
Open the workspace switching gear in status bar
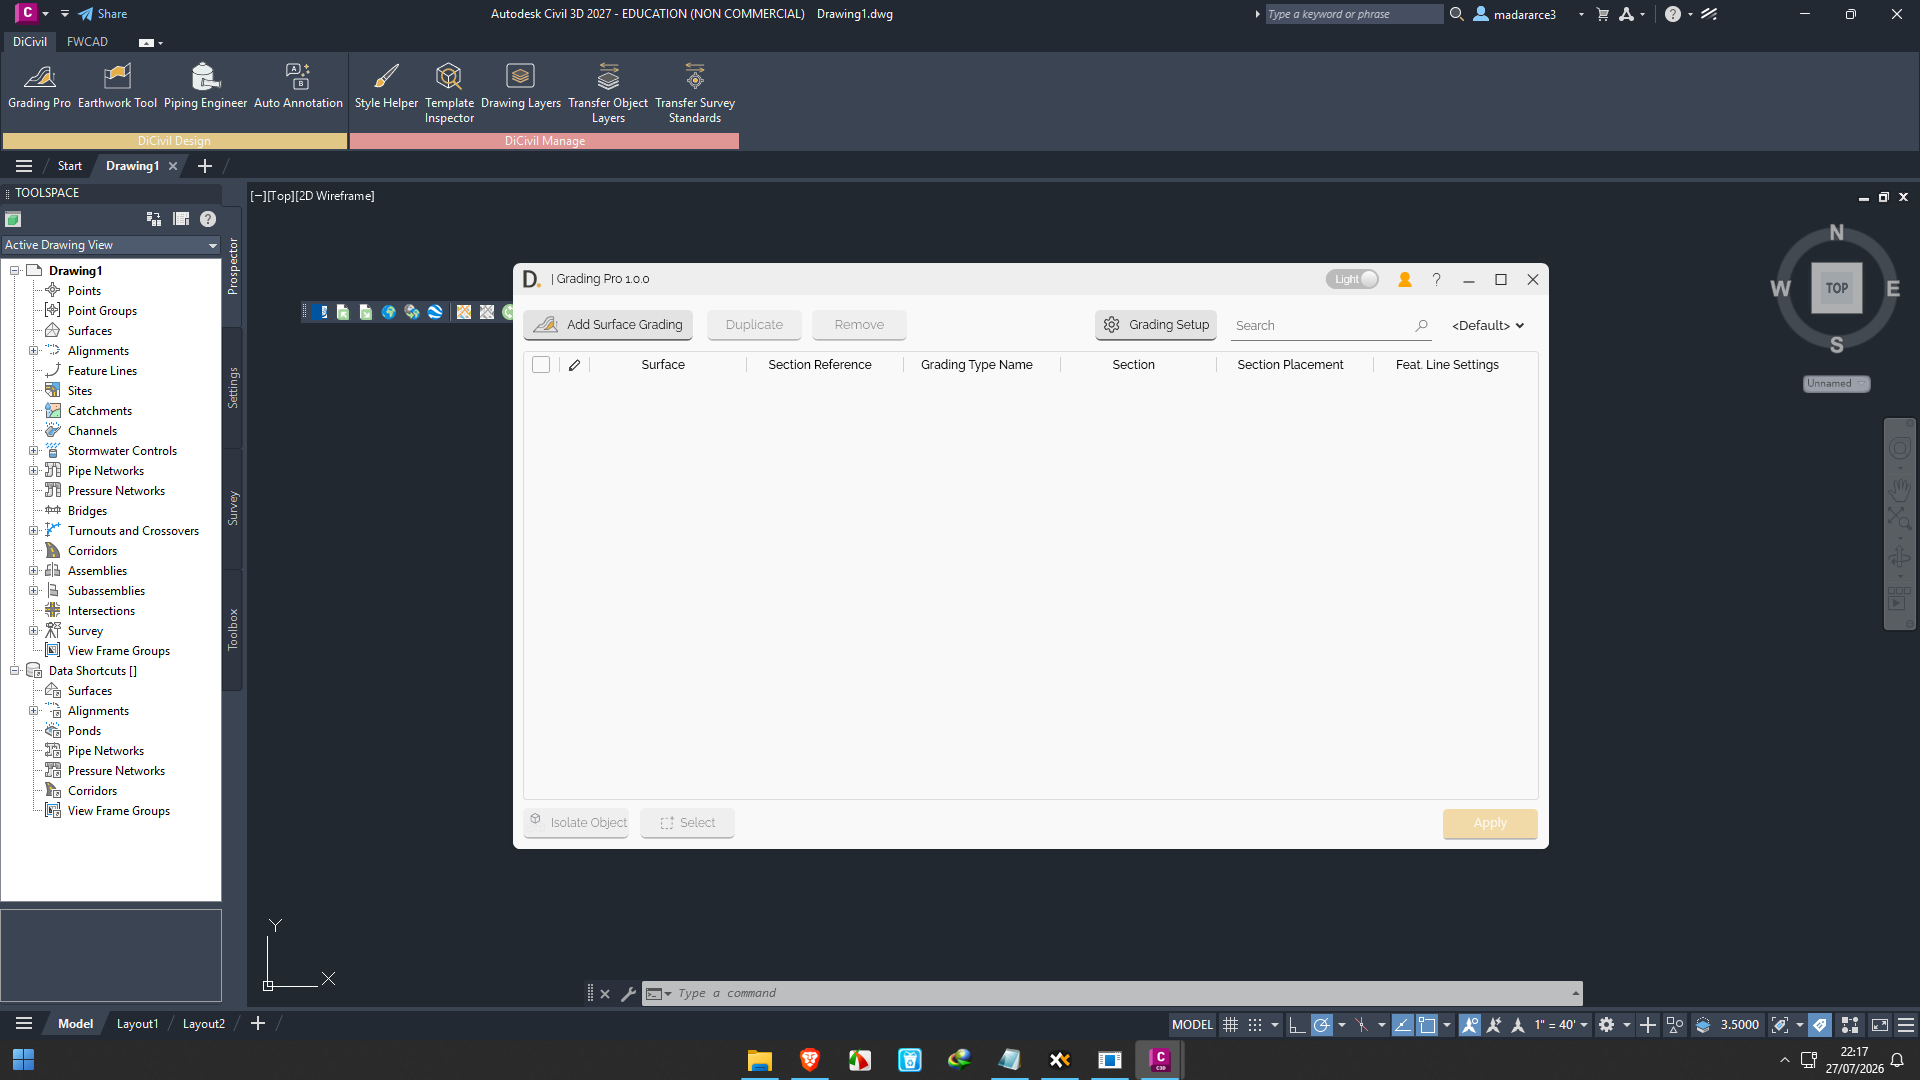1606,1025
